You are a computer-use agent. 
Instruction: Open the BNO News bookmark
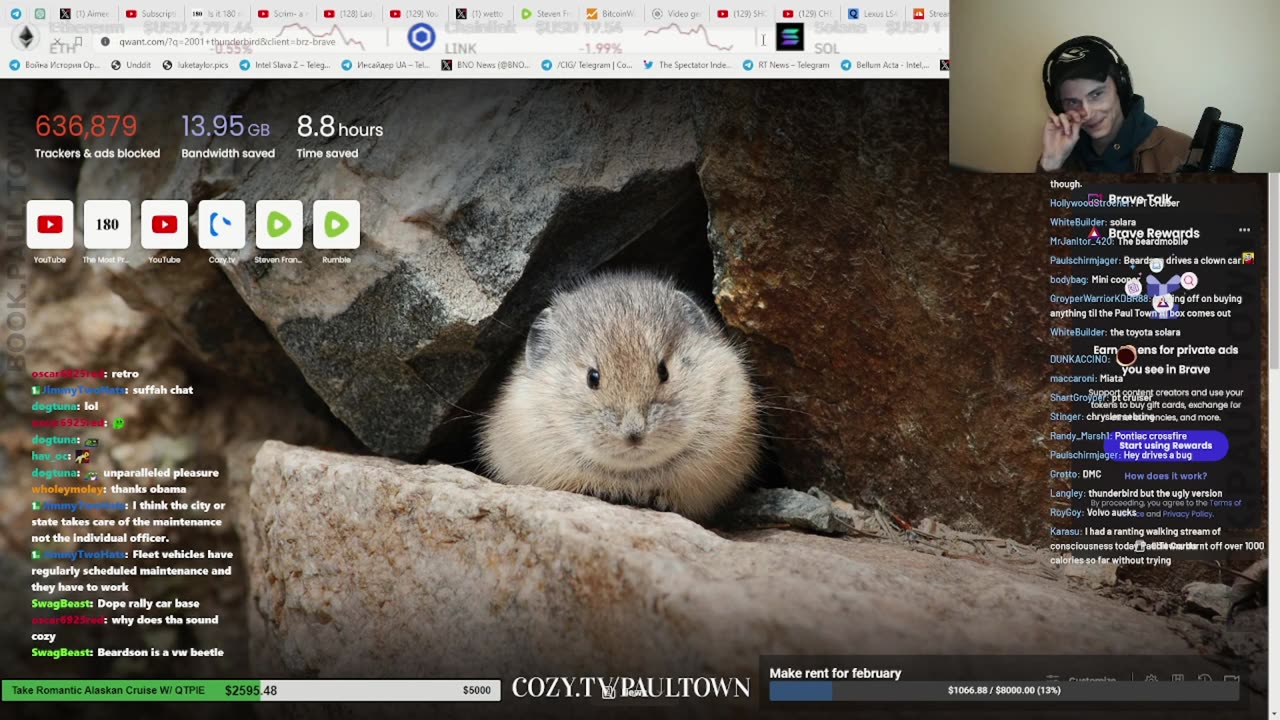[x=485, y=65]
